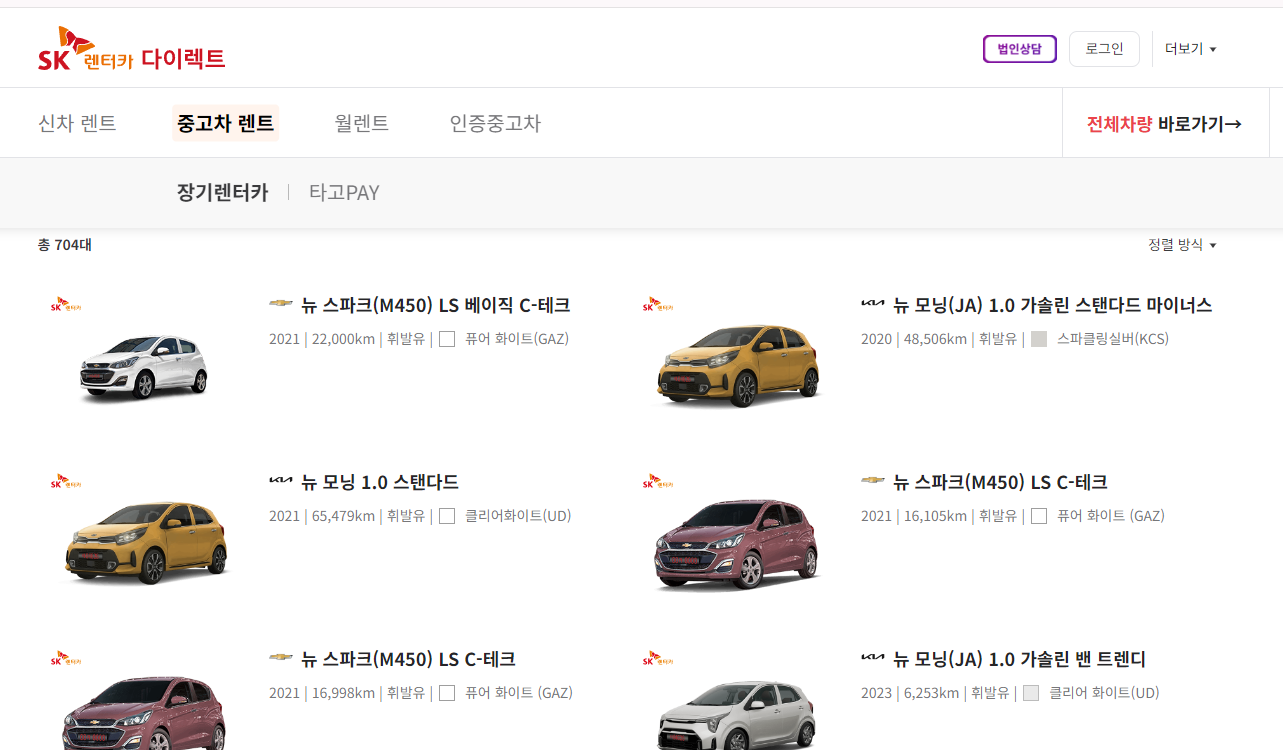This screenshot has width=1283, height=750.
Task: Click 퓨어 화이트 swatch of 16,998km 스파크
Action: tap(447, 693)
